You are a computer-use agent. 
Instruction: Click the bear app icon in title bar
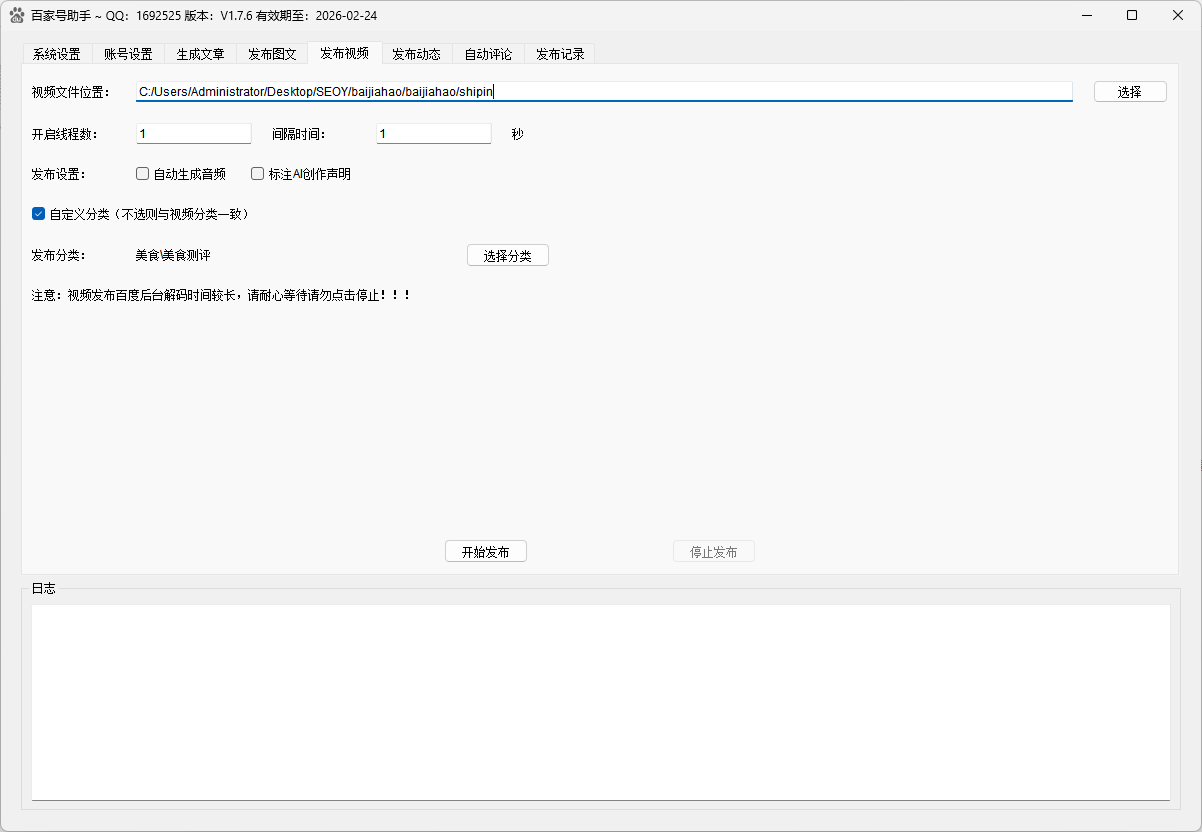(x=15, y=15)
